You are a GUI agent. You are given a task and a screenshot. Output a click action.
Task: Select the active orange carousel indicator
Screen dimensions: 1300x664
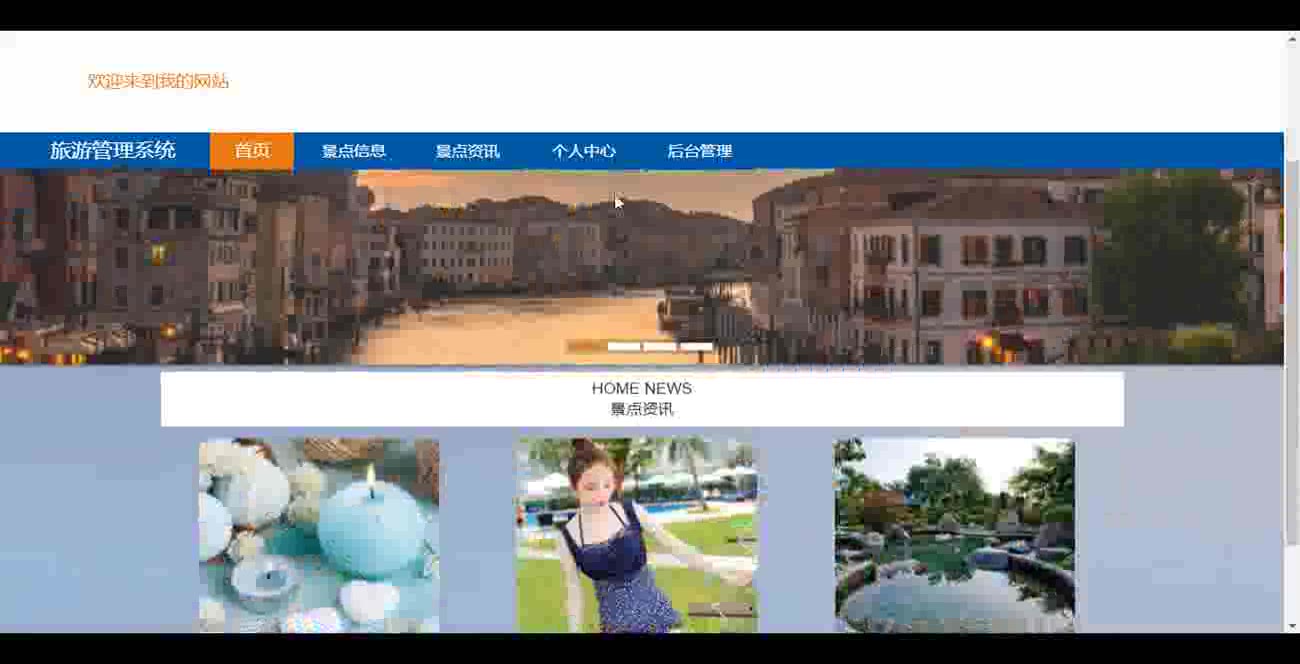click(585, 347)
